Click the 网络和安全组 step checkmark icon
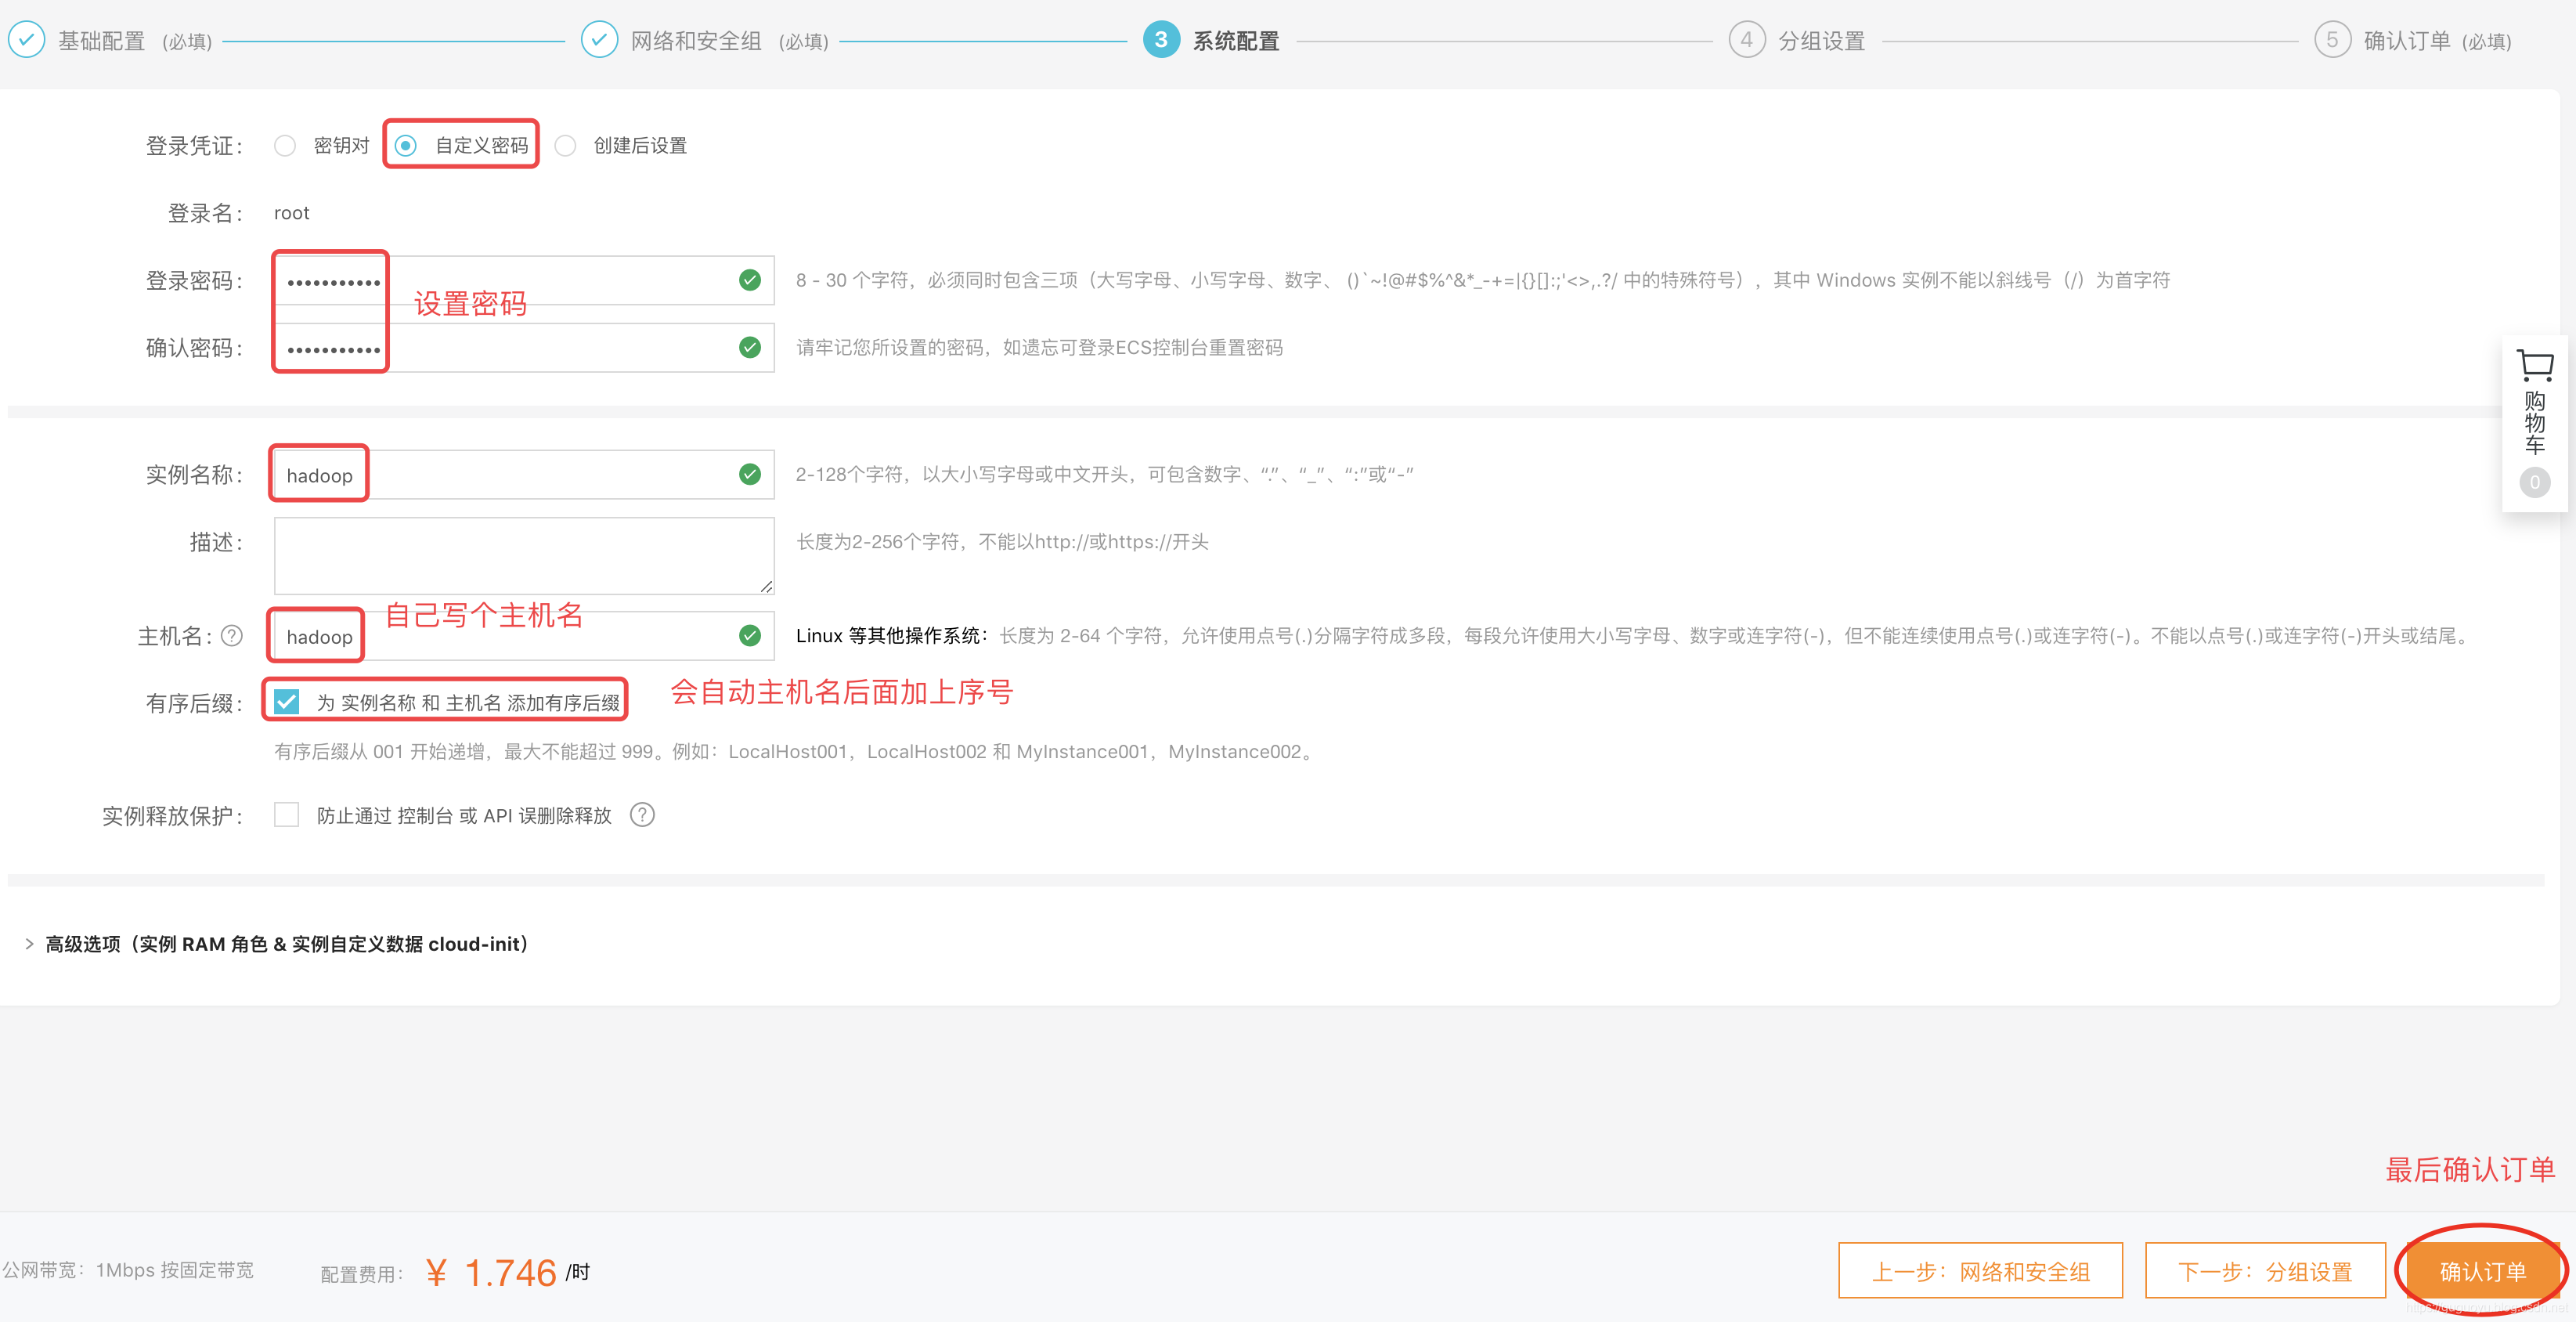Viewport: 2576px width, 1322px height. 599,40
